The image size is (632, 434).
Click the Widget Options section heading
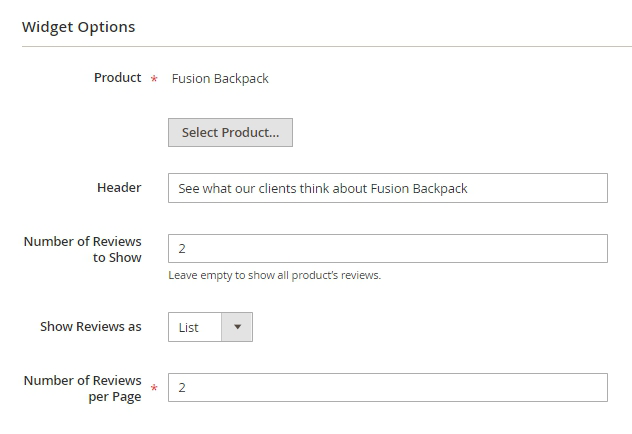pos(78,27)
